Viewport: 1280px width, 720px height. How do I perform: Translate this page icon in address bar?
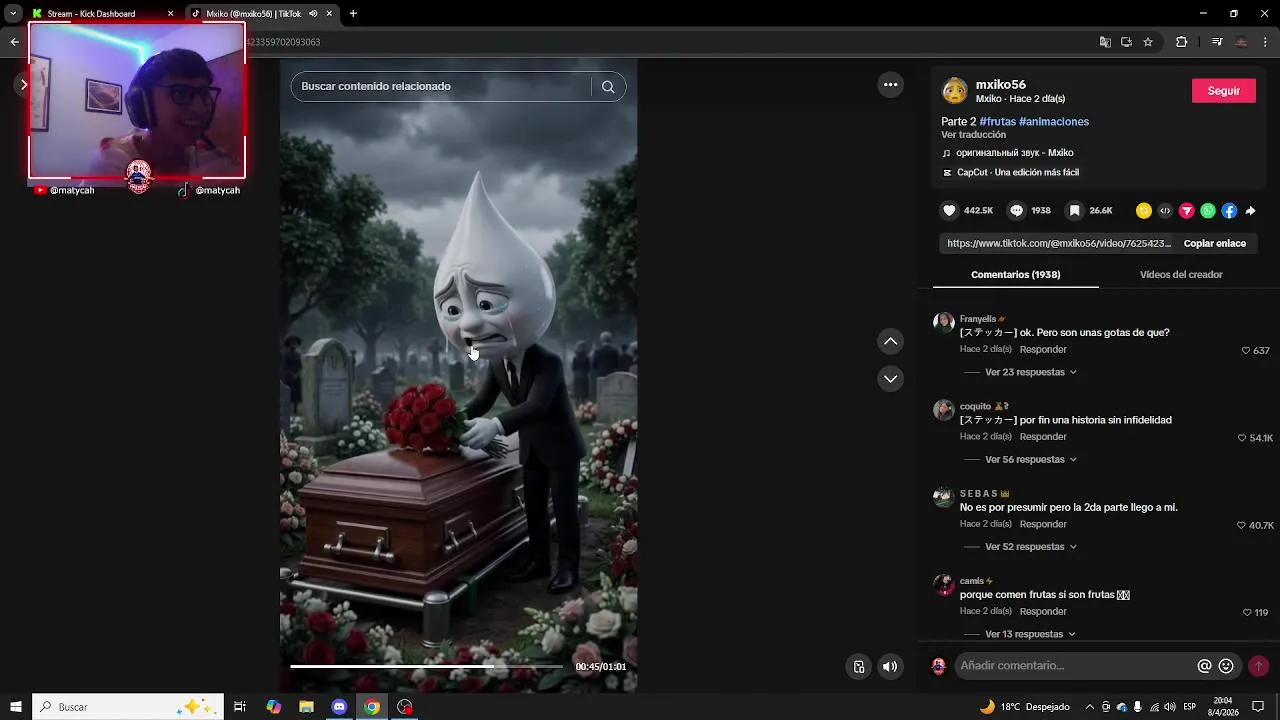[1105, 42]
